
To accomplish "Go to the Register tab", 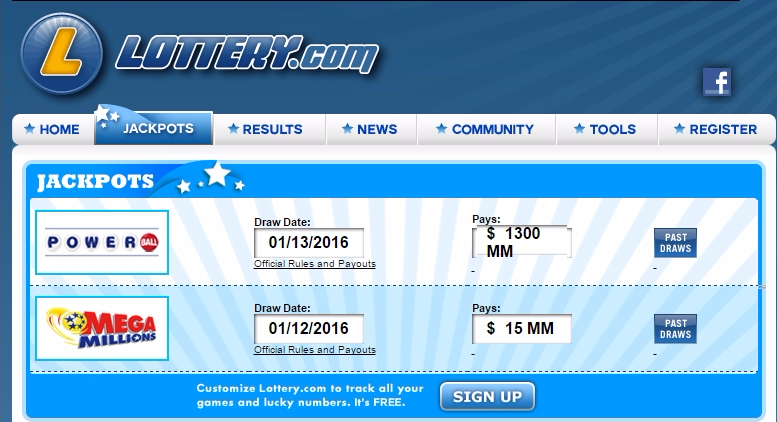I will [x=716, y=129].
